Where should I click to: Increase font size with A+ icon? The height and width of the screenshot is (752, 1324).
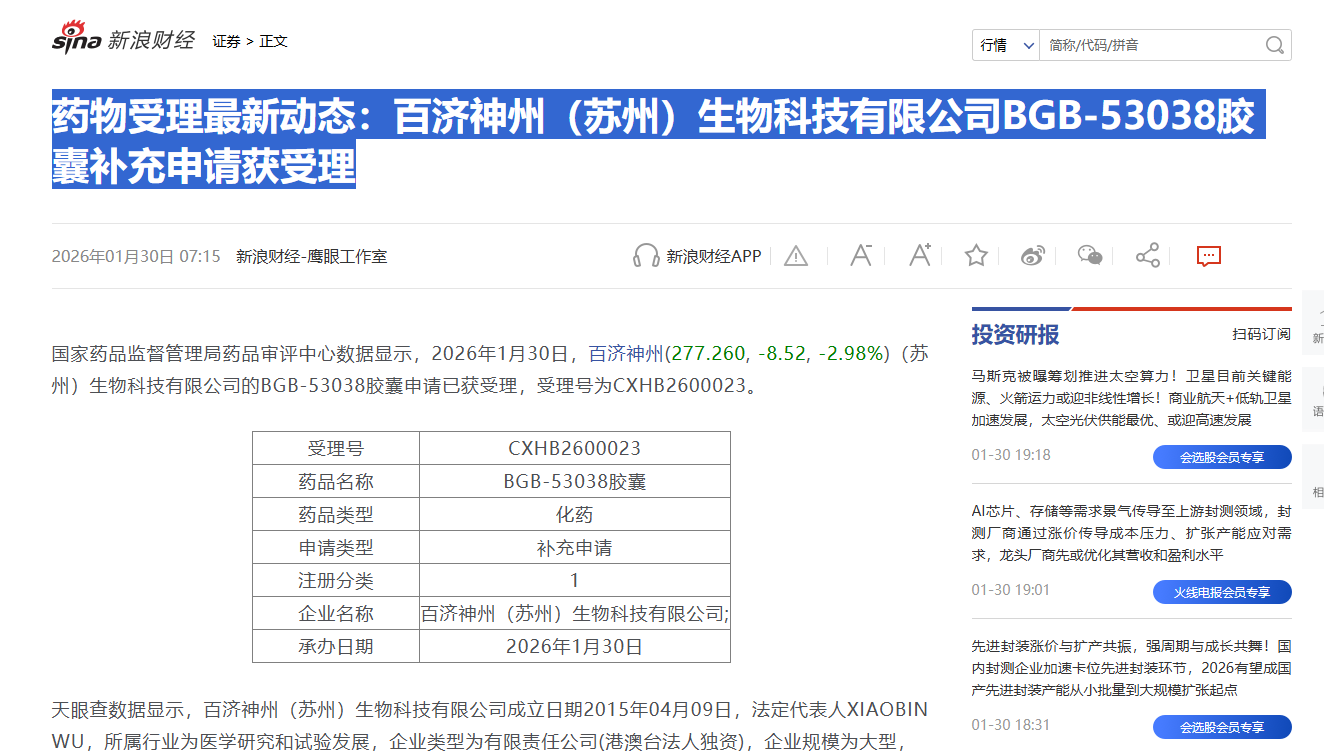[x=920, y=255]
